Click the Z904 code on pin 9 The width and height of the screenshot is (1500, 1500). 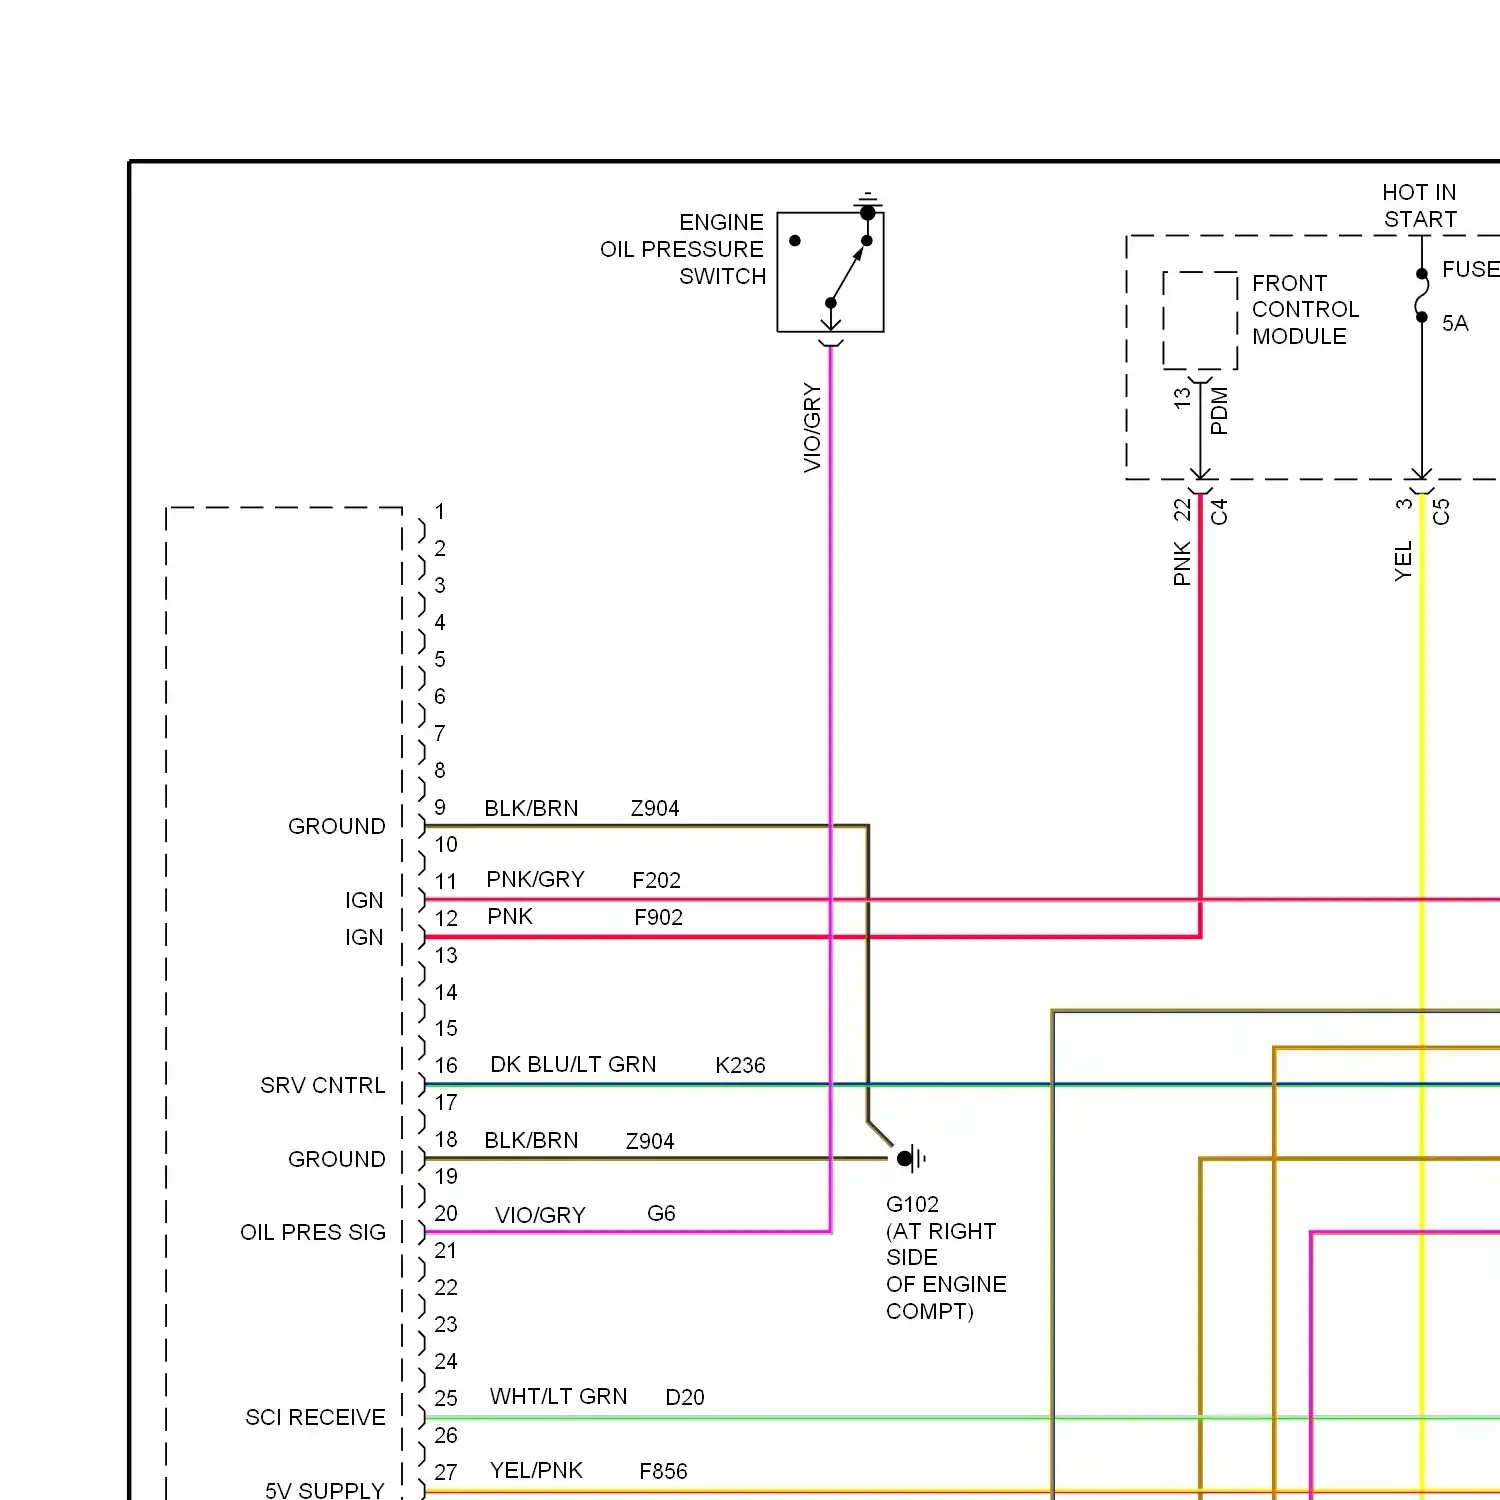coord(655,808)
